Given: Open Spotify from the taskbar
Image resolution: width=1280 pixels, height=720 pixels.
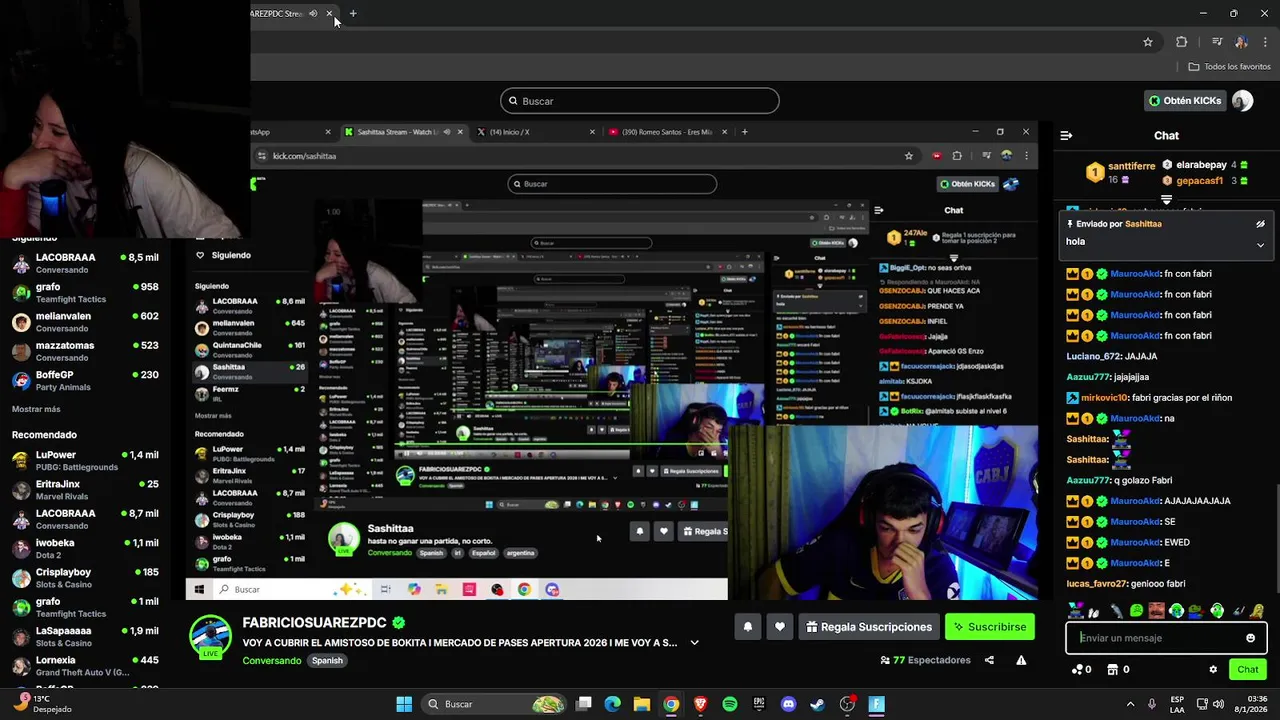Looking at the screenshot, I should click(x=730, y=704).
